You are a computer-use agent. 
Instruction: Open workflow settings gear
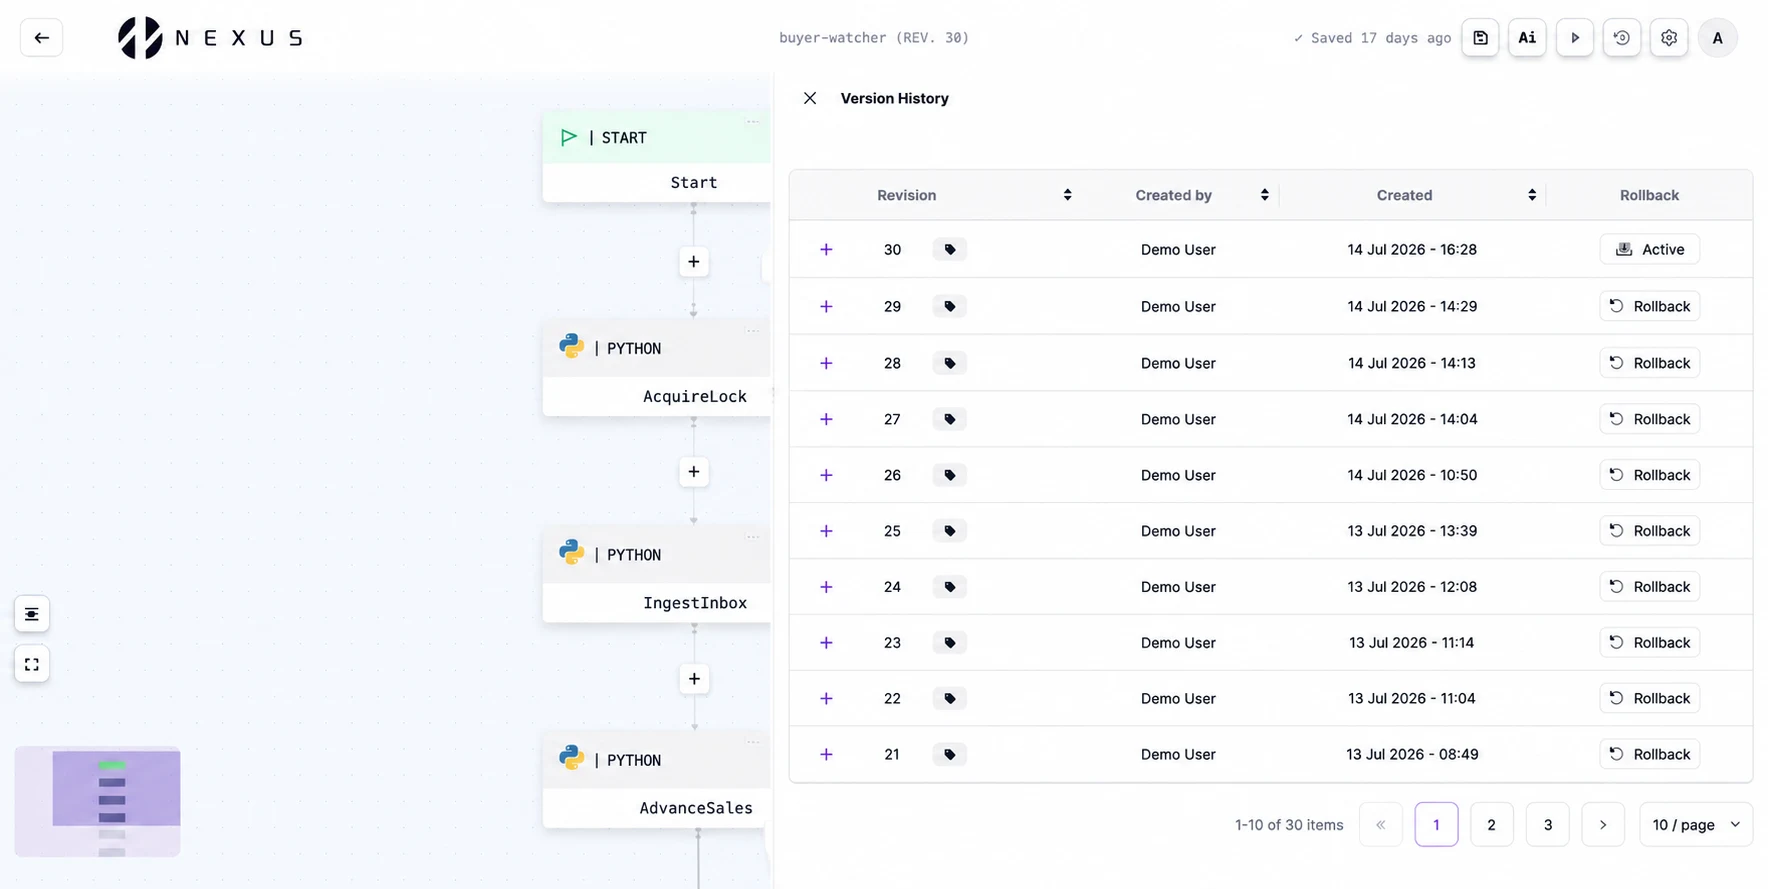click(1669, 38)
